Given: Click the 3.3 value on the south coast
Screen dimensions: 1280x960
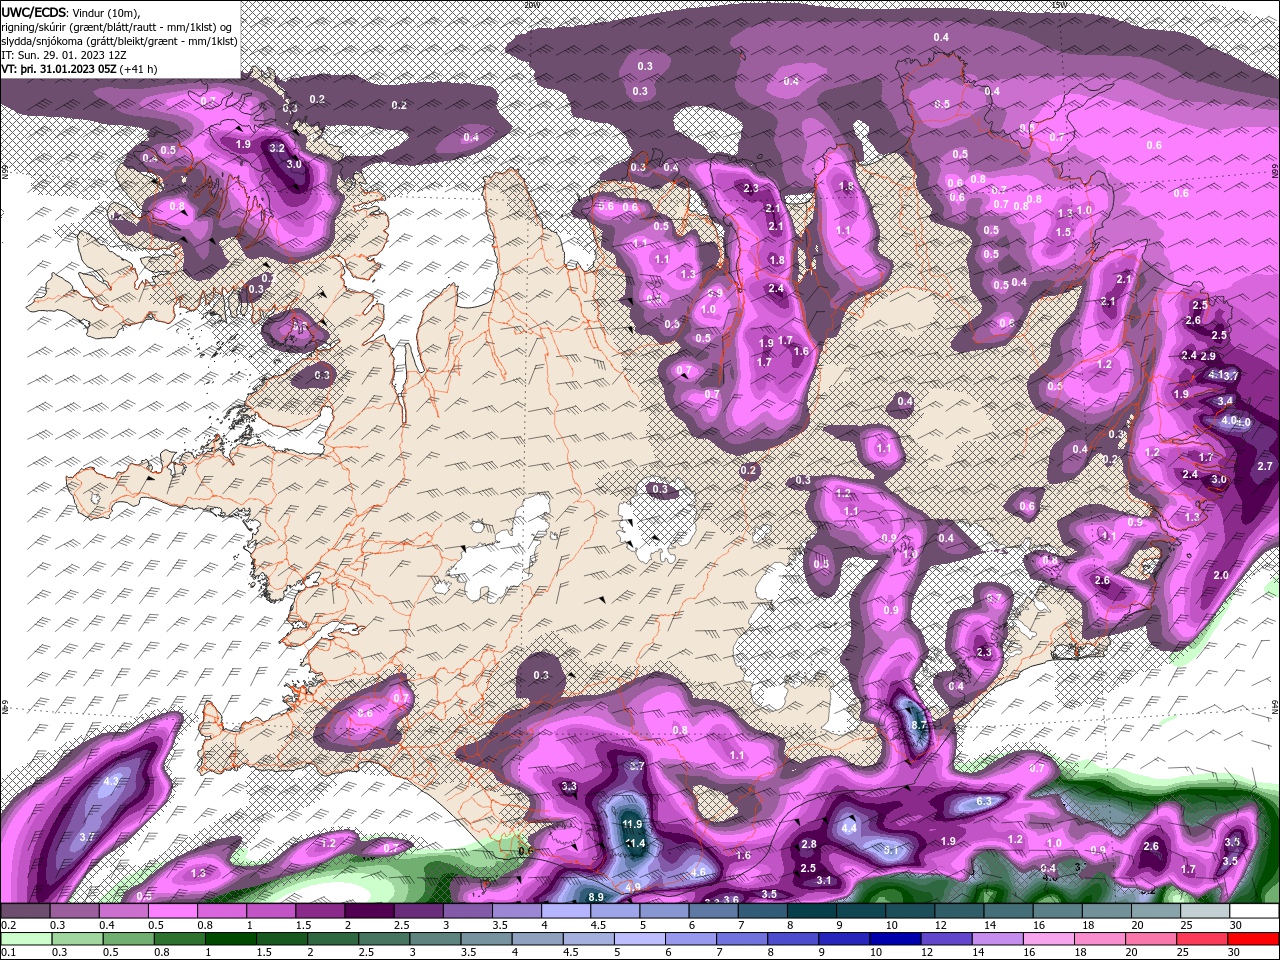Looking at the screenshot, I should [x=569, y=787].
